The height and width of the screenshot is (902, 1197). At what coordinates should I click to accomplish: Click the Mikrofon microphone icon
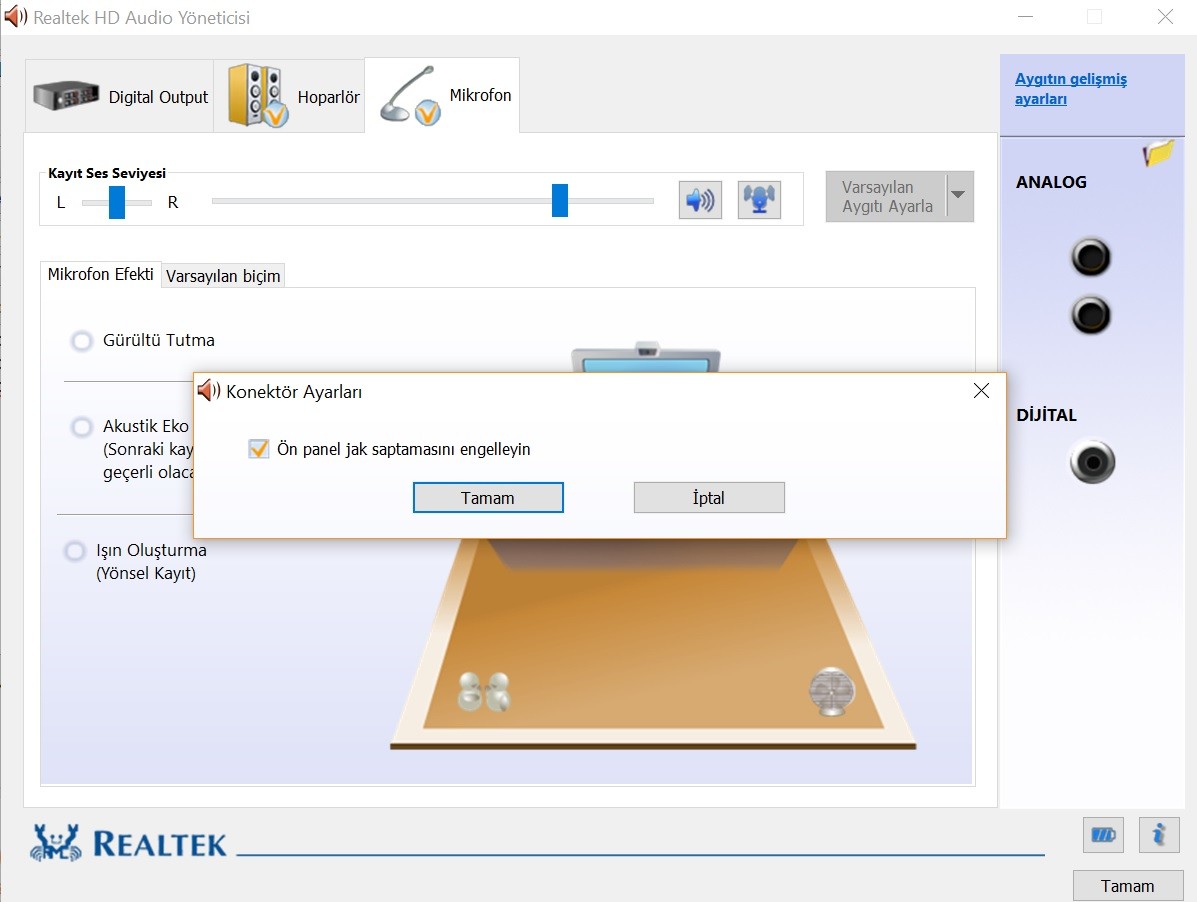pyautogui.click(x=411, y=96)
